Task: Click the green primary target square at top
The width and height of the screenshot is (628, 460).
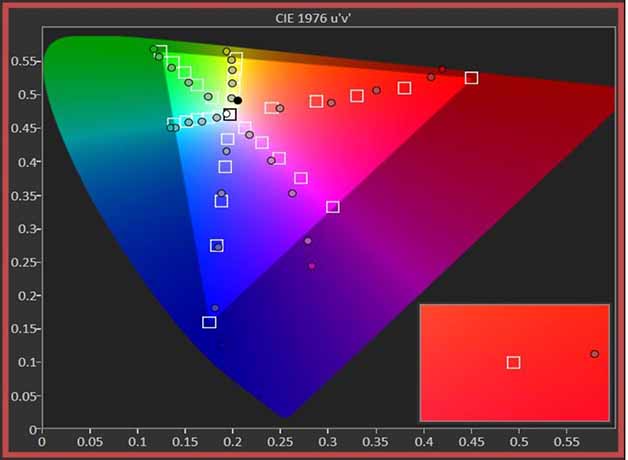Action: (160, 52)
